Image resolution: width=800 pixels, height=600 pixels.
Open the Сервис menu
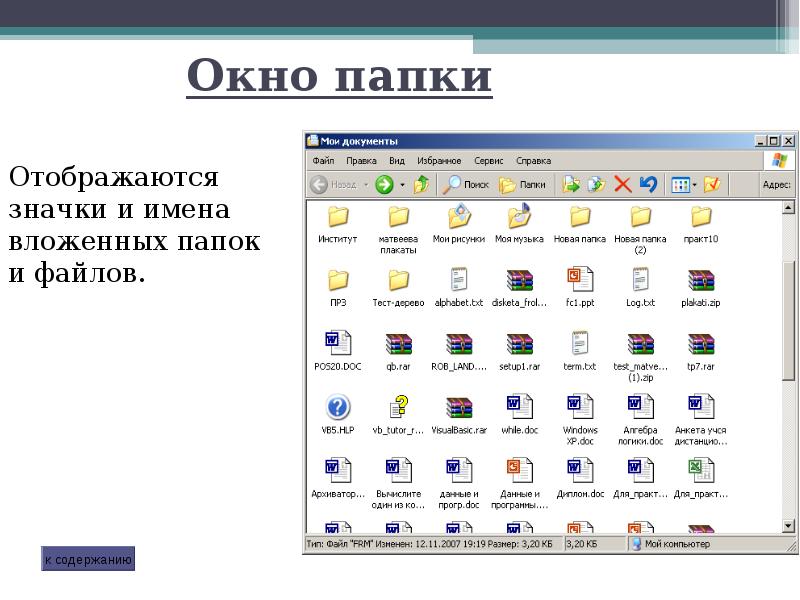pyautogui.click(x=488, y=160)
